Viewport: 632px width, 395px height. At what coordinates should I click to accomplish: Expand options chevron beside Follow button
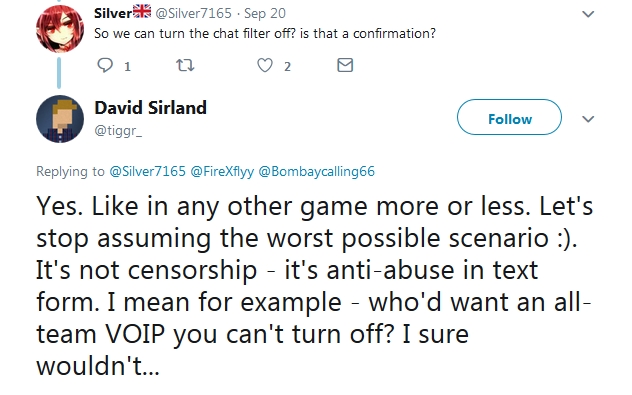[588, 119]
